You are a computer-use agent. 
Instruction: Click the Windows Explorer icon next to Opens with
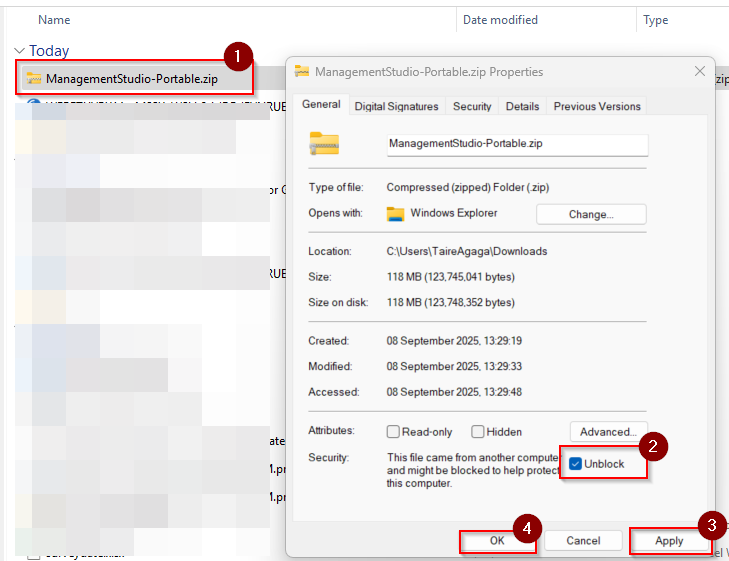click(x=395, y=214)
